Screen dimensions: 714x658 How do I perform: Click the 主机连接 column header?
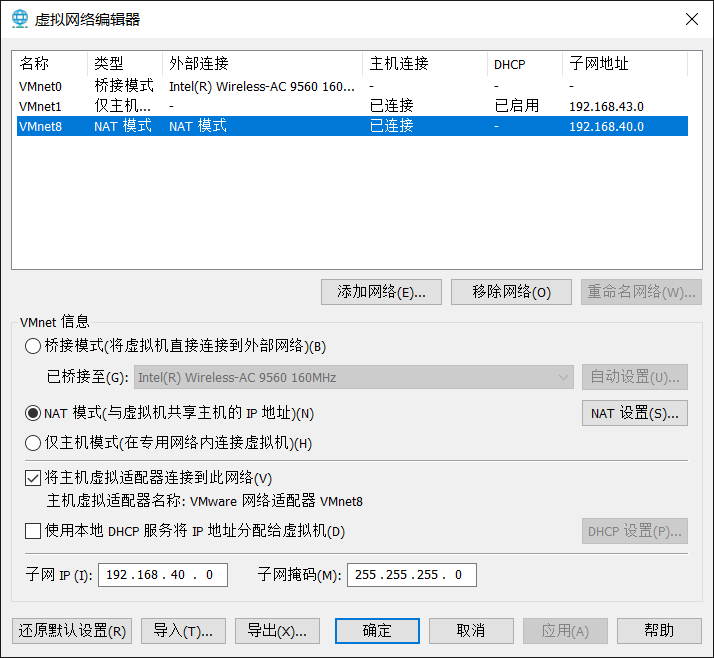(x=425, y=64)
